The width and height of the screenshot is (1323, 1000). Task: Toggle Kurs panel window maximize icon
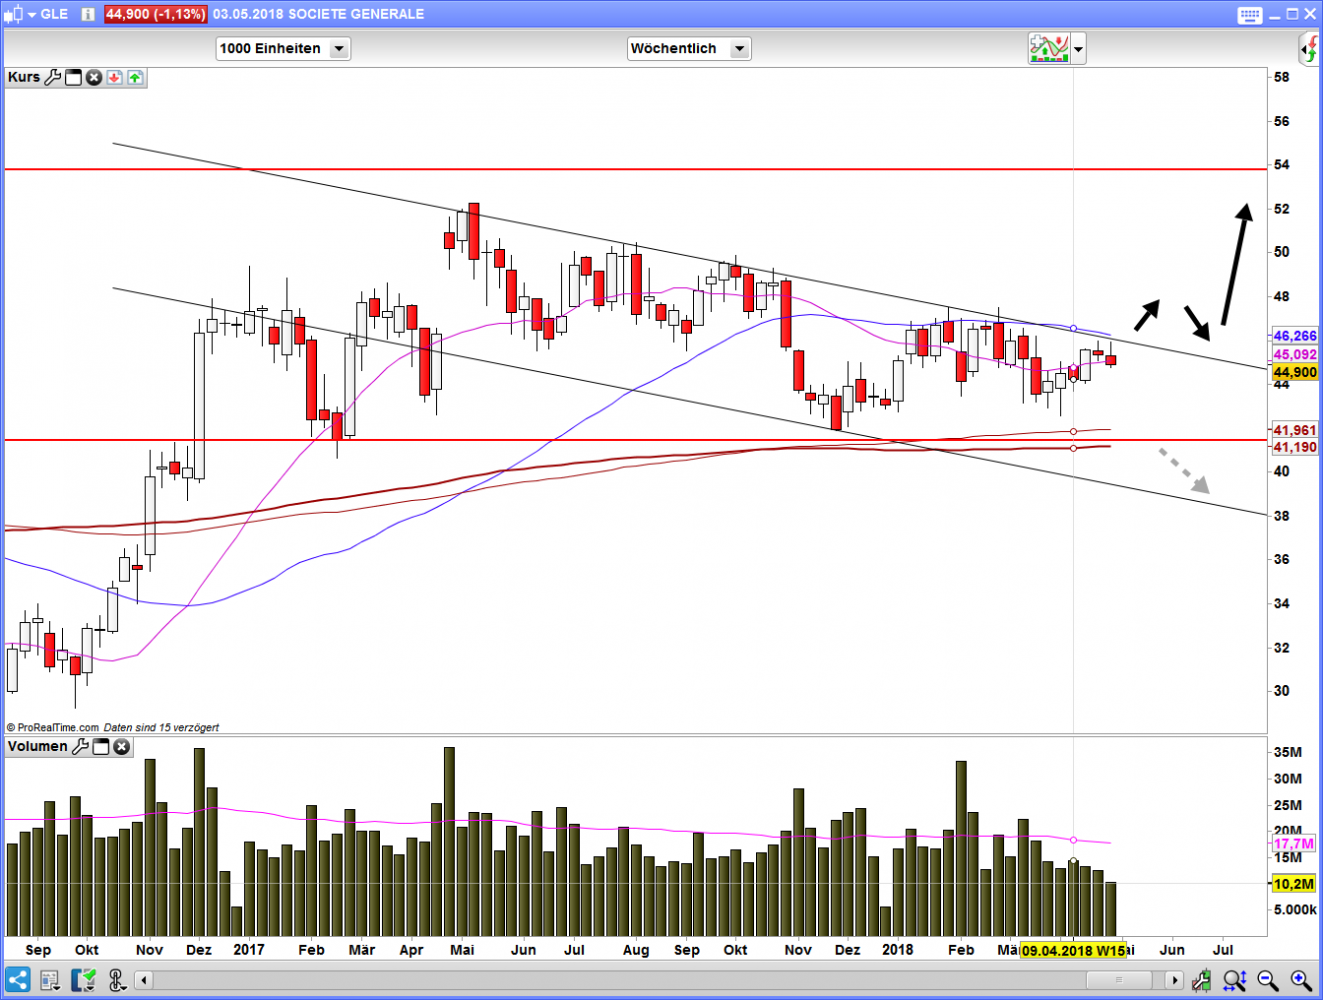click(x=73, y=77)
